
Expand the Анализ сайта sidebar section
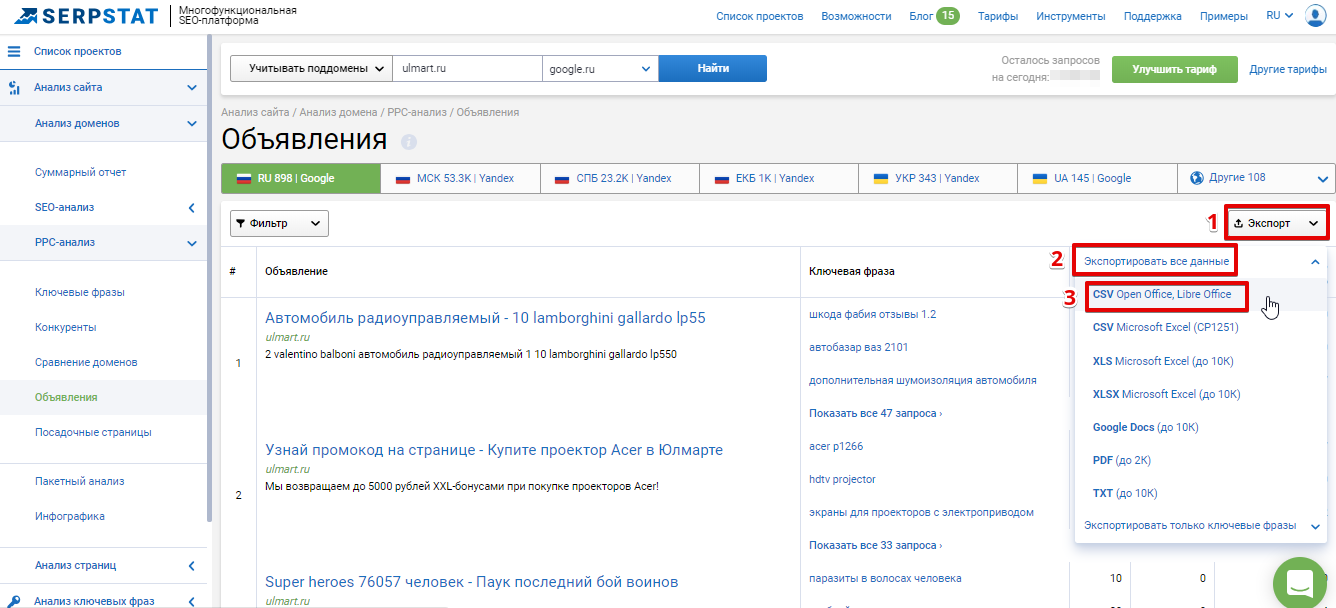tap(192, 88)
